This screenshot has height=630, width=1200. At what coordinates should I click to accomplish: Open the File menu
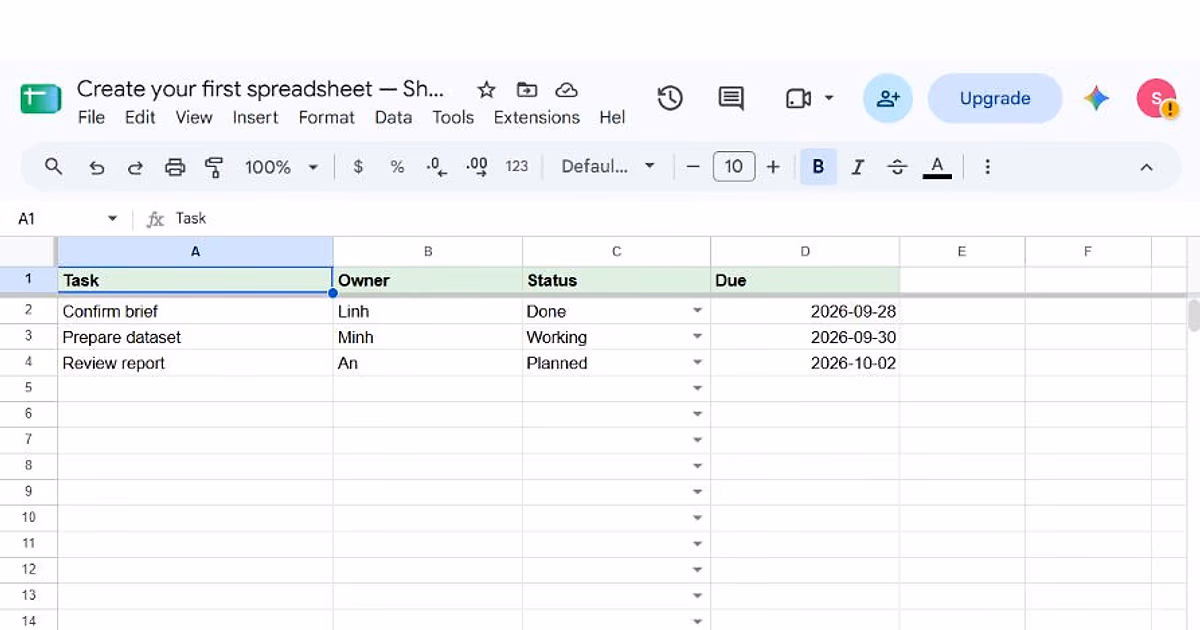tap(91, 117)
